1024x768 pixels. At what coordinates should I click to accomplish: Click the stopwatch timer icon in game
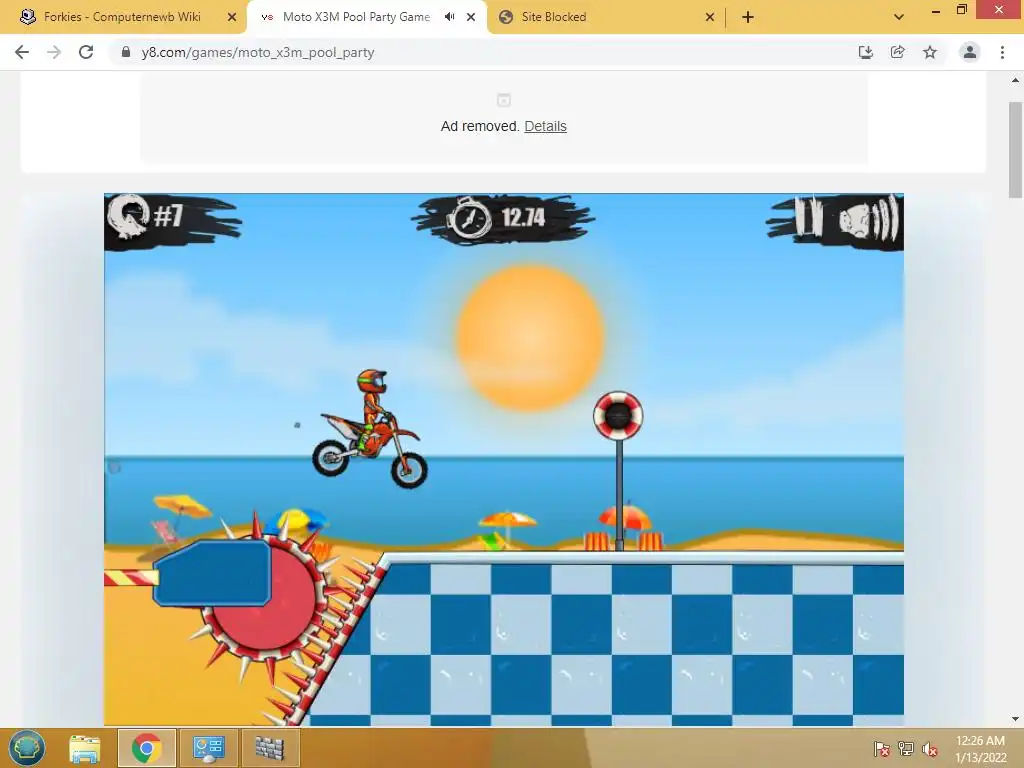[468, 219]
